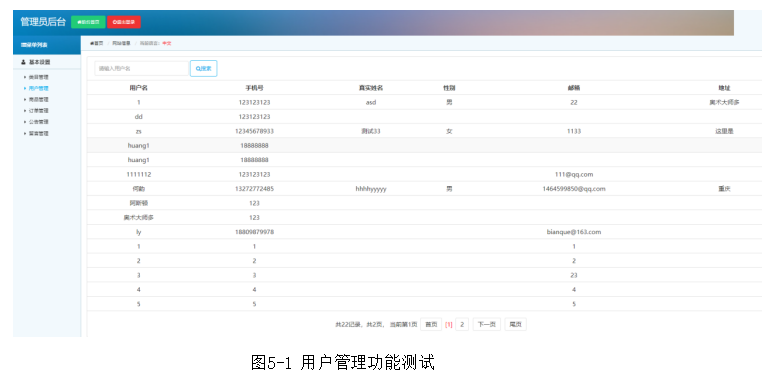Click the 管理员后台 header title
762x375 pixels.
[x=43, y=22]
